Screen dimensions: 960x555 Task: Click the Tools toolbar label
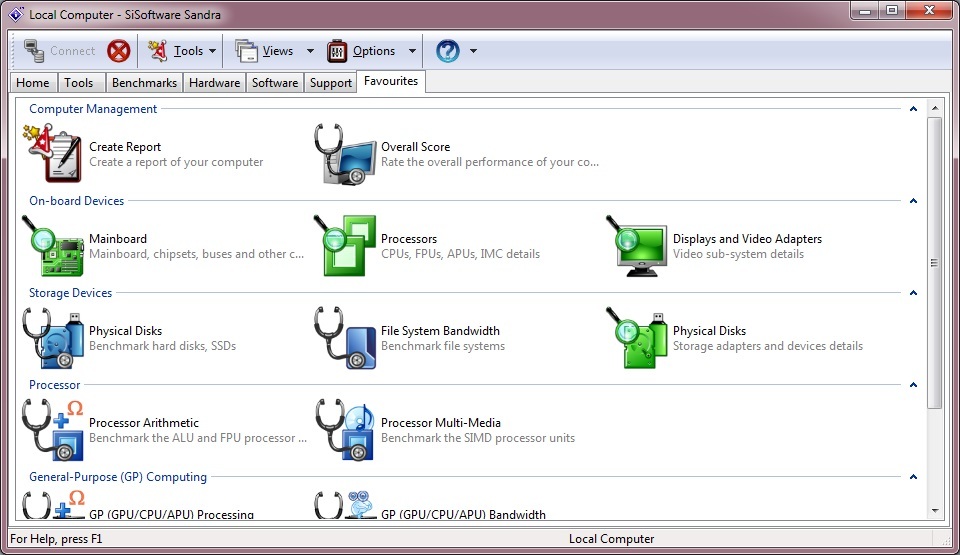tap(189, 51)
